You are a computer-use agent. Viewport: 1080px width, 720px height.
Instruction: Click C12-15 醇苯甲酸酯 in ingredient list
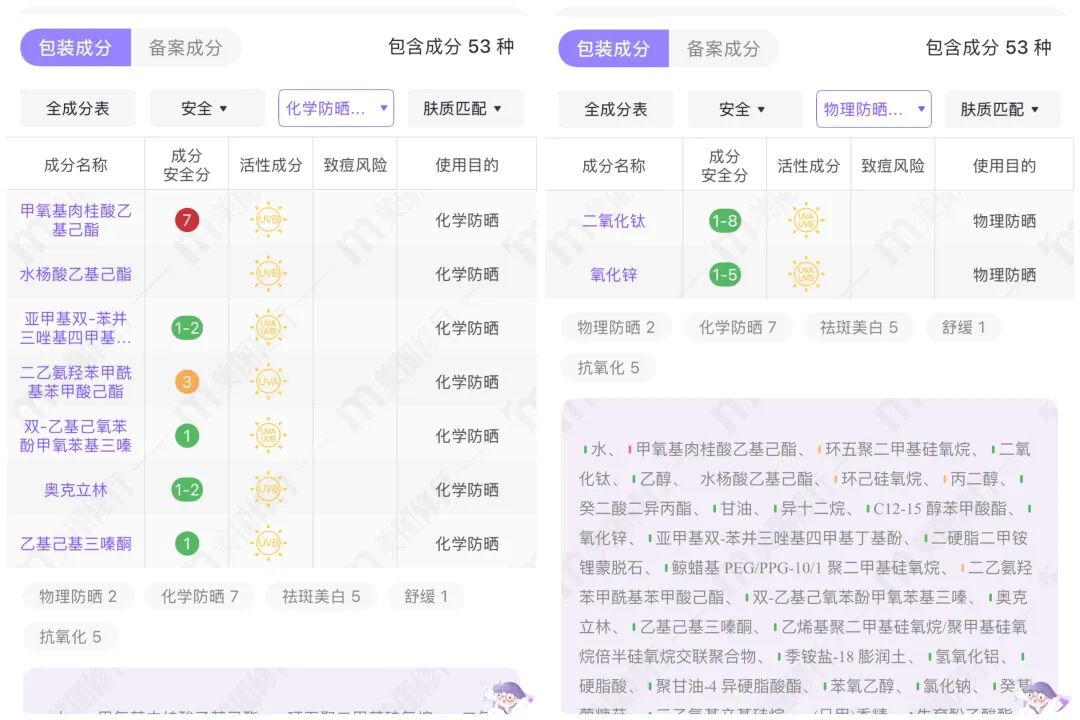939,508
